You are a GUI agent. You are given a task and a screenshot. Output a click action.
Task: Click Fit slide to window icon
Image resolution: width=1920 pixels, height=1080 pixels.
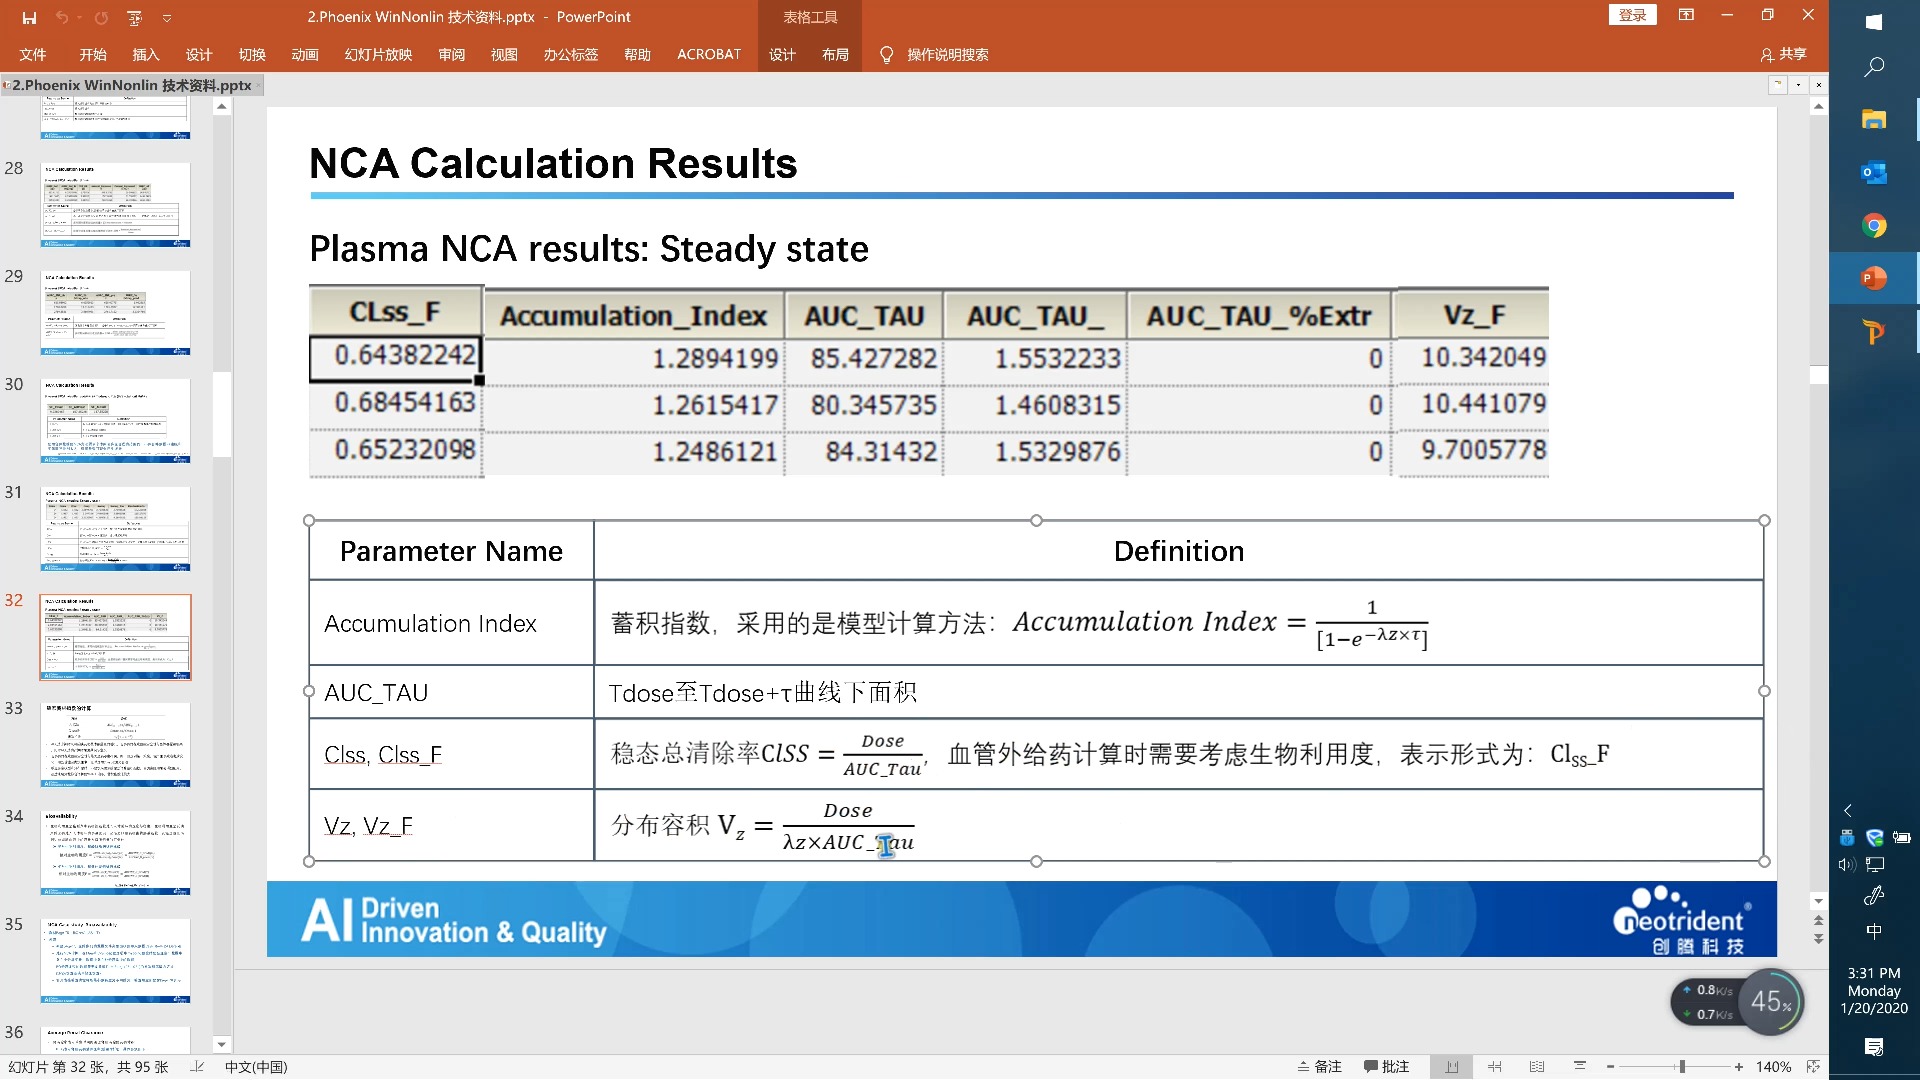click(x=1813, y=1067)
